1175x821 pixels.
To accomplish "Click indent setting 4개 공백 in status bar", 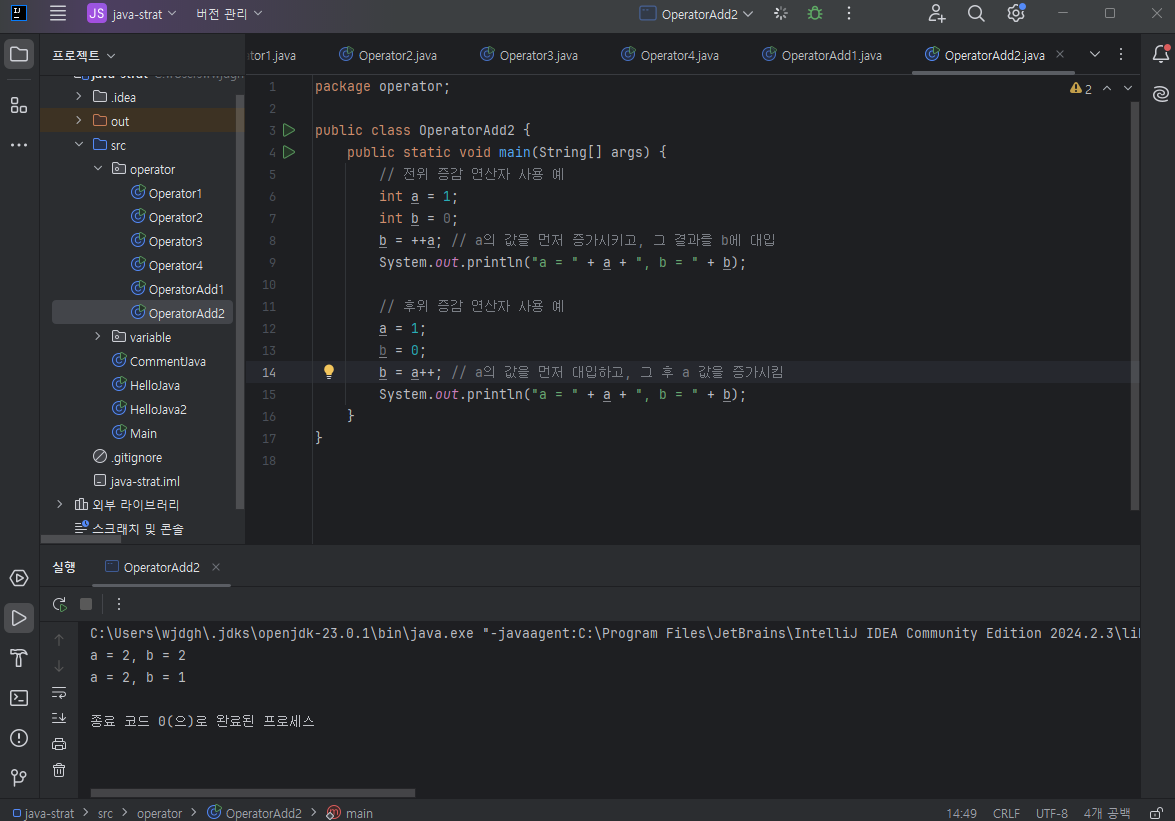I will coord(1107,814).
